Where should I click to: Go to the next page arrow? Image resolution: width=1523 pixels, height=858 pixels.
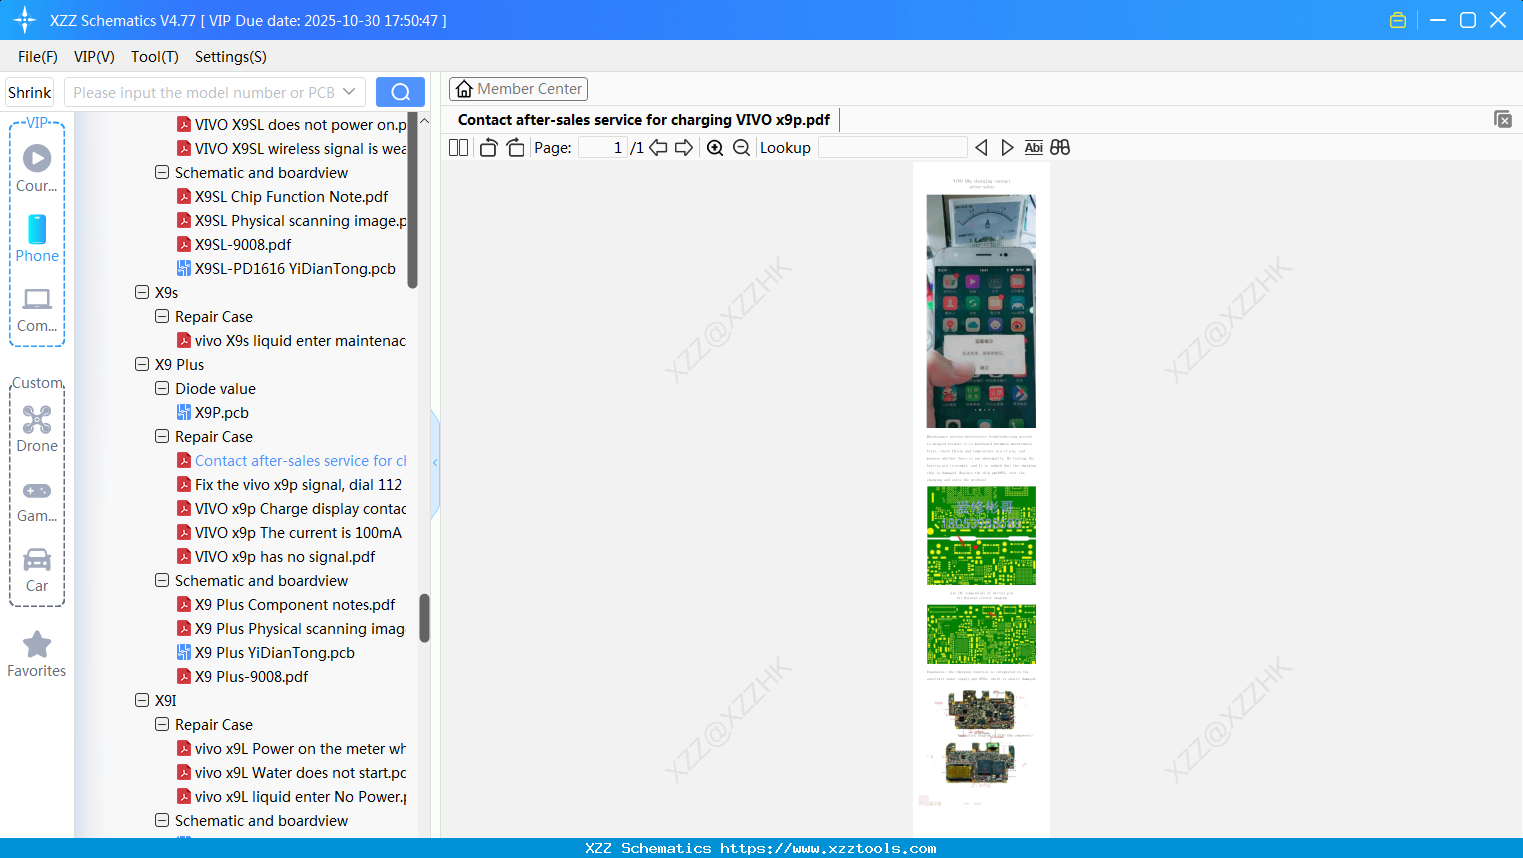coord(684,148)
